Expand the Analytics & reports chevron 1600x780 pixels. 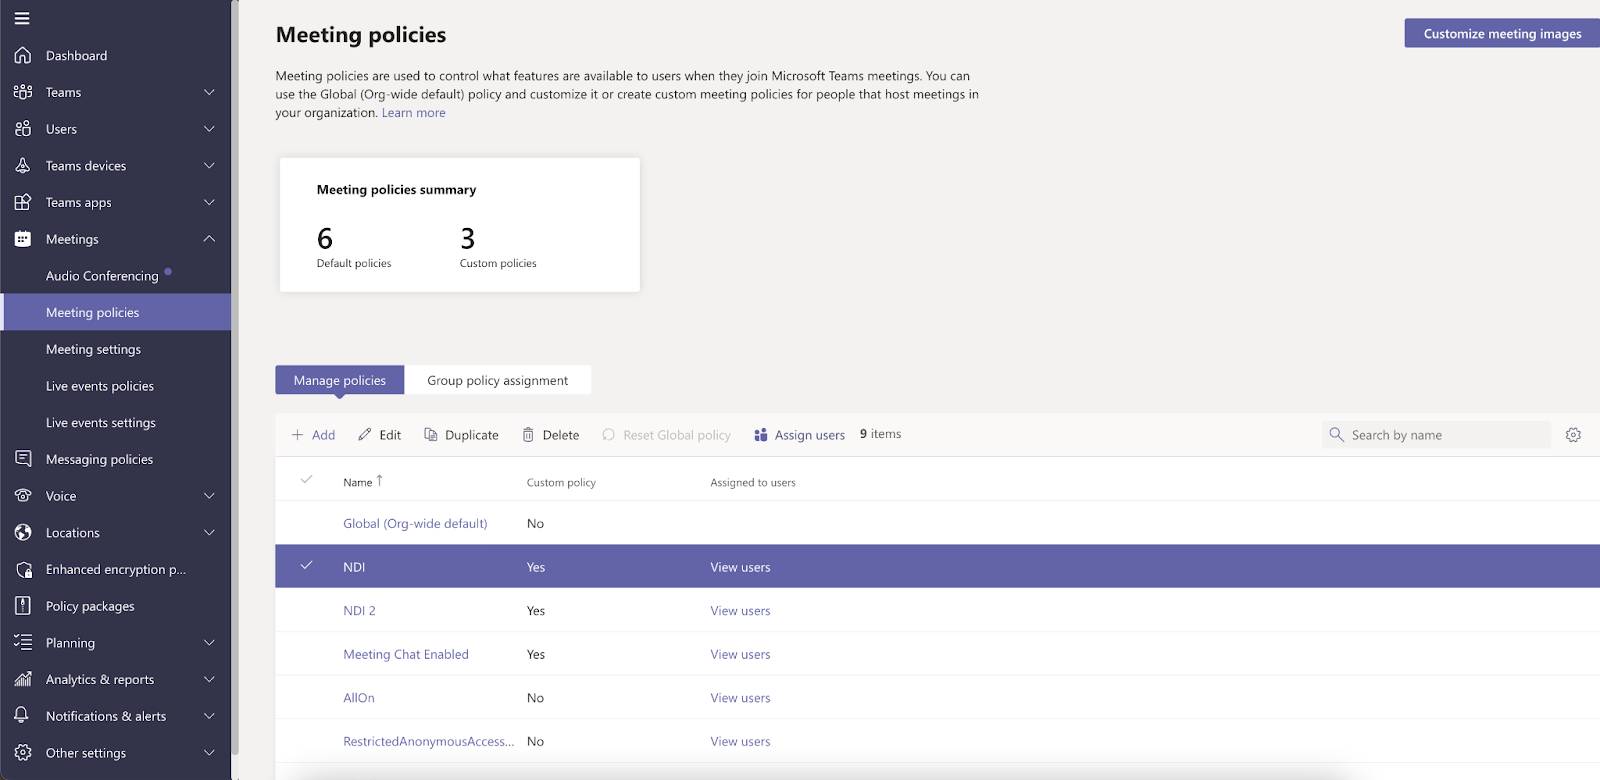tap(209, 679)
